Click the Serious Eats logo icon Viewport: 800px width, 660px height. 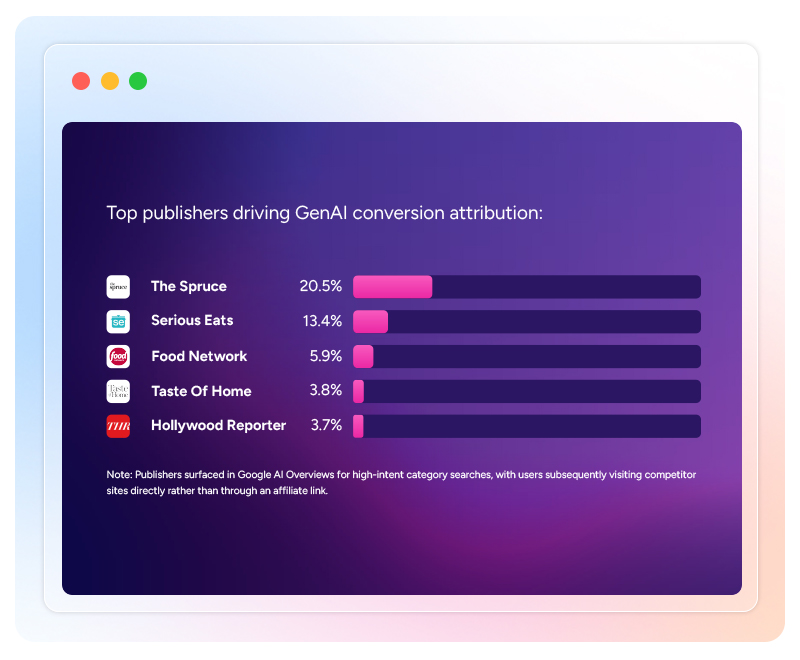(118, 322)
